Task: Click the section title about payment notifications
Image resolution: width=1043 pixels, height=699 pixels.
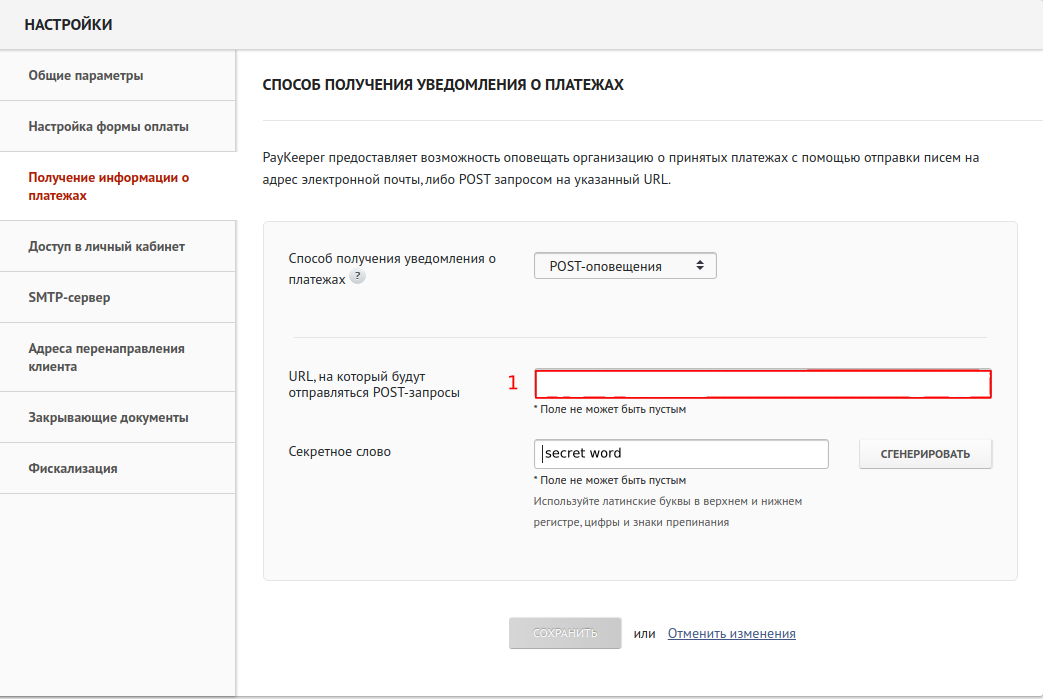Action: (443, 86)
